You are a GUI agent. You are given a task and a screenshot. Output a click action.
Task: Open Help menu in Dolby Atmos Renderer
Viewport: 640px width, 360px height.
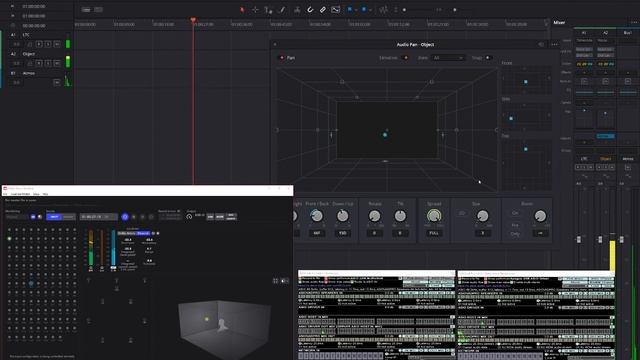click(45, 194)
